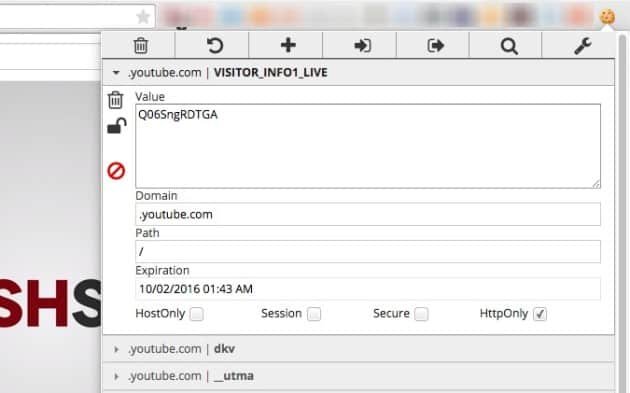Enable the Secure checkbox
Image resolution: width=630 pixels, height=393 pixels.
pos(421,314)
